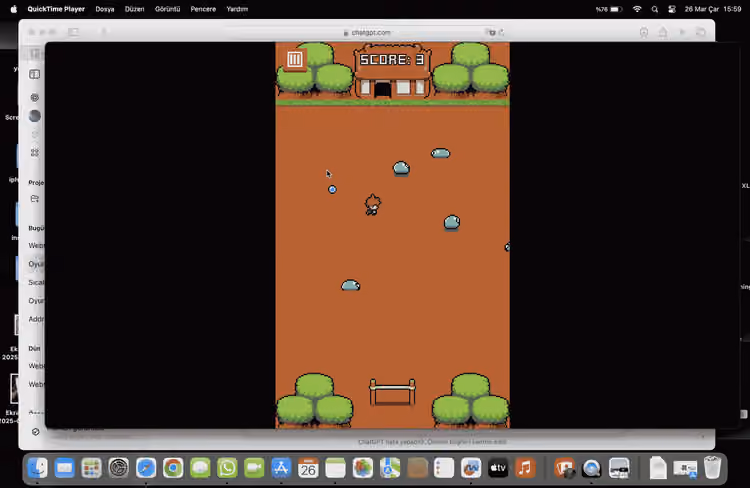This screenshot has height=488, width=750.
Task: Click the battery status icon
Action: (x=616, y=9)
